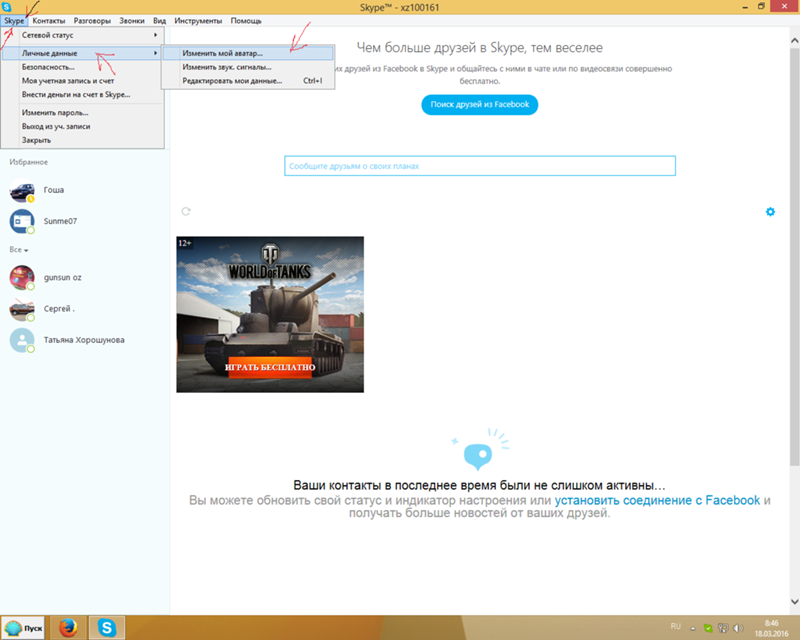Image resolution: width=800 pixels, height=640 pixels.
Task: Open the Звонки menu
Action: click(132, 21)
